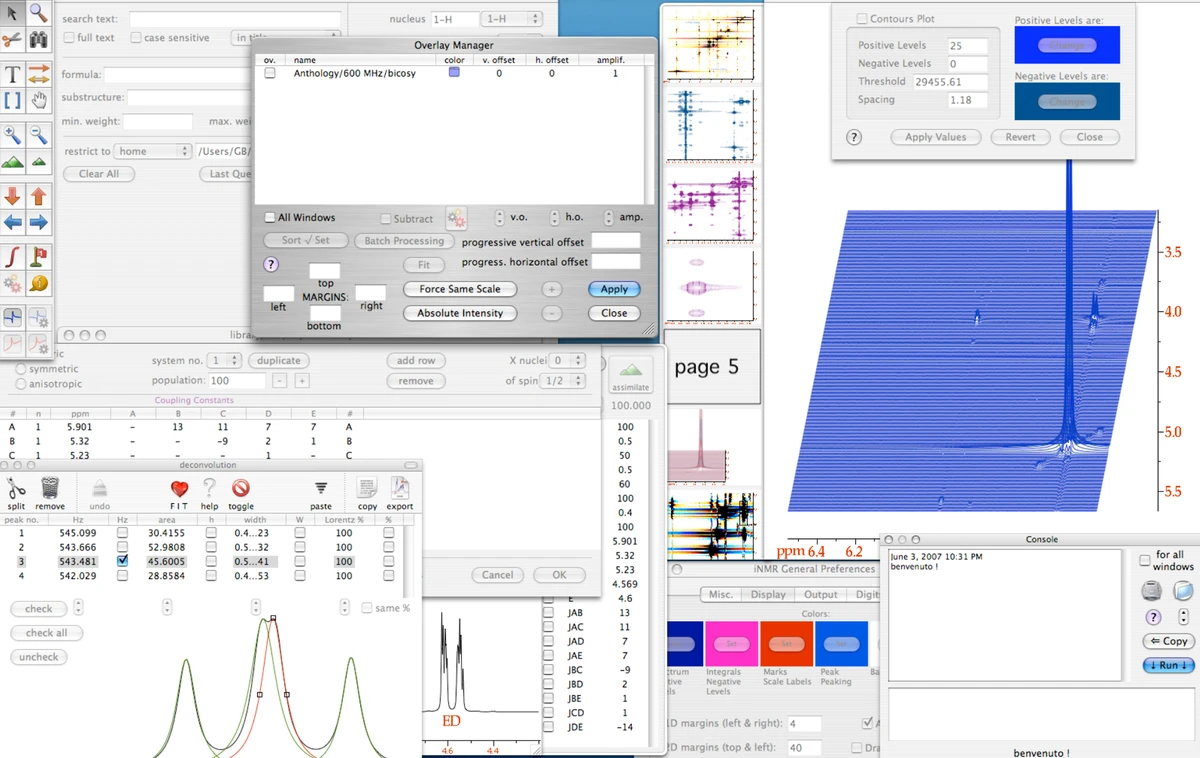1200x758 pixels.
Task: Click the yellow info bubble icon
Action: [x=38, y=283]
